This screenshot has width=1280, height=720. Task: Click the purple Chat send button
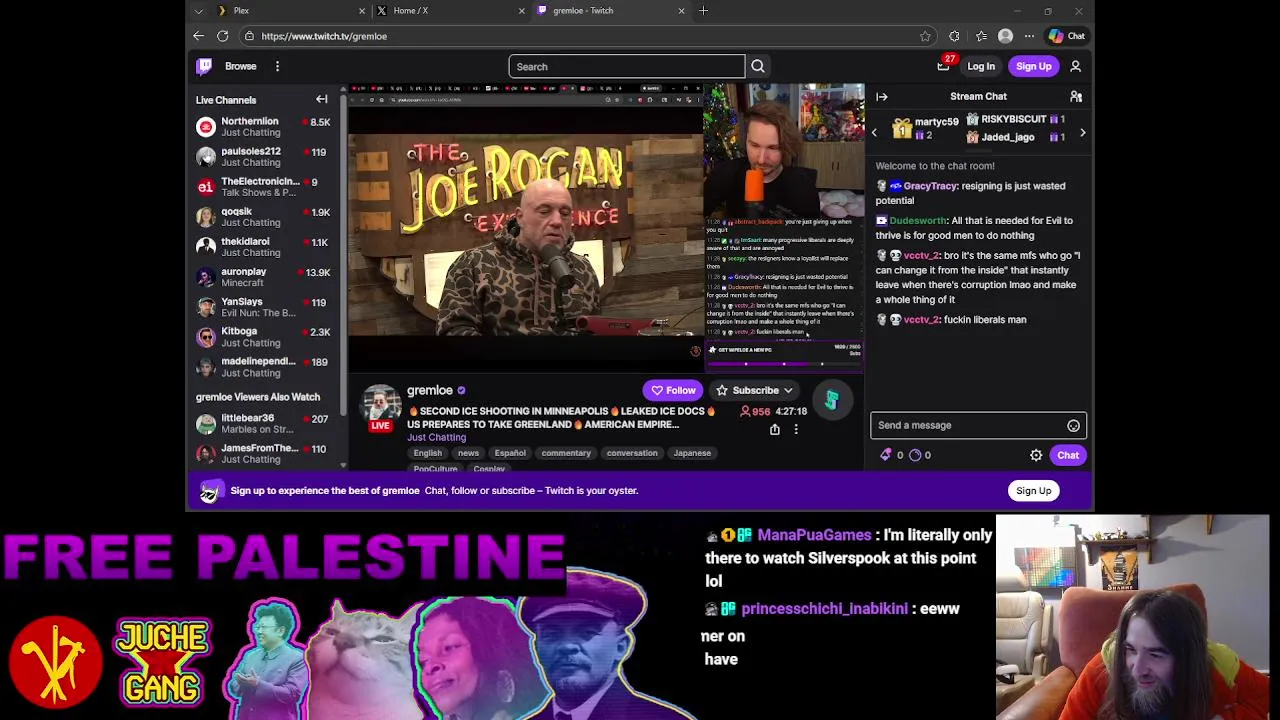coord(1068,455)
